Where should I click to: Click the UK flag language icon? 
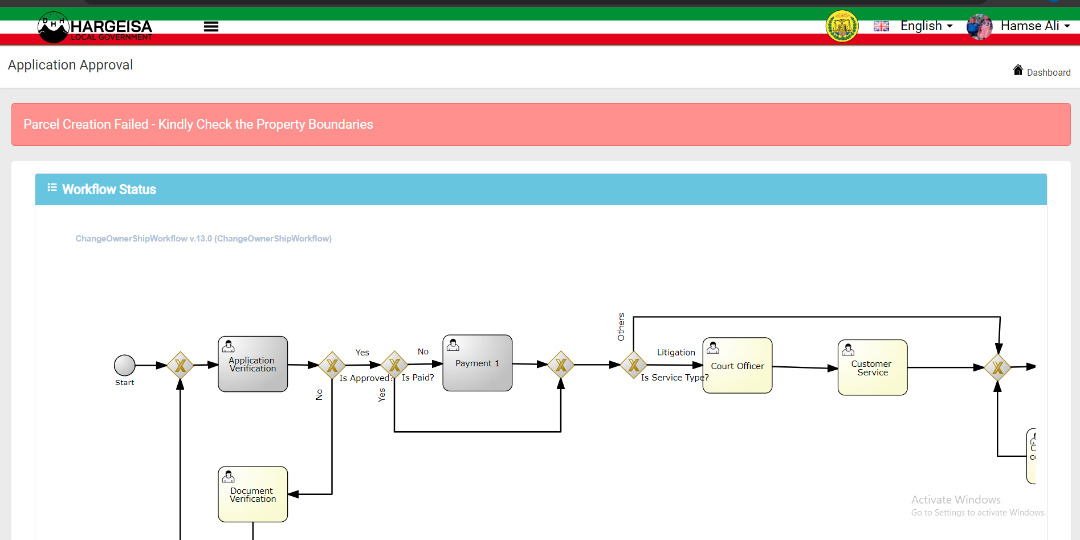coord(881,26)
